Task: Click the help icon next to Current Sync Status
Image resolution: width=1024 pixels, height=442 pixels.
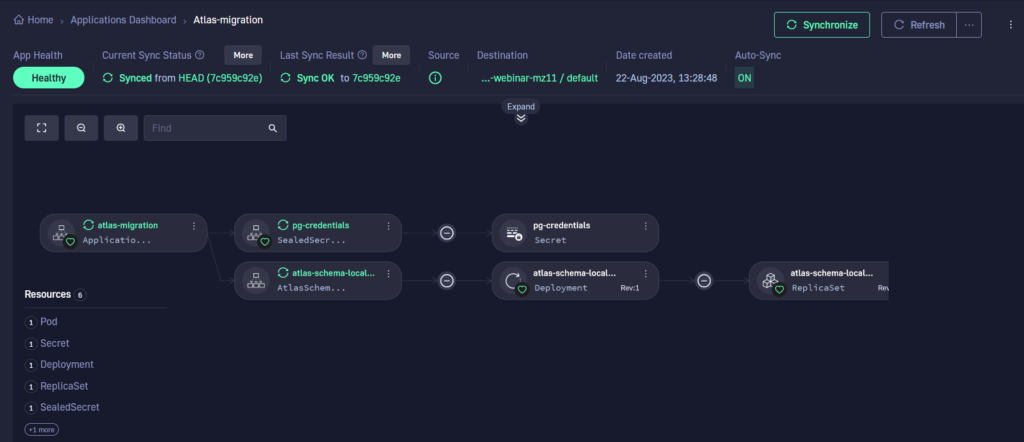Action: pos(200,55)
